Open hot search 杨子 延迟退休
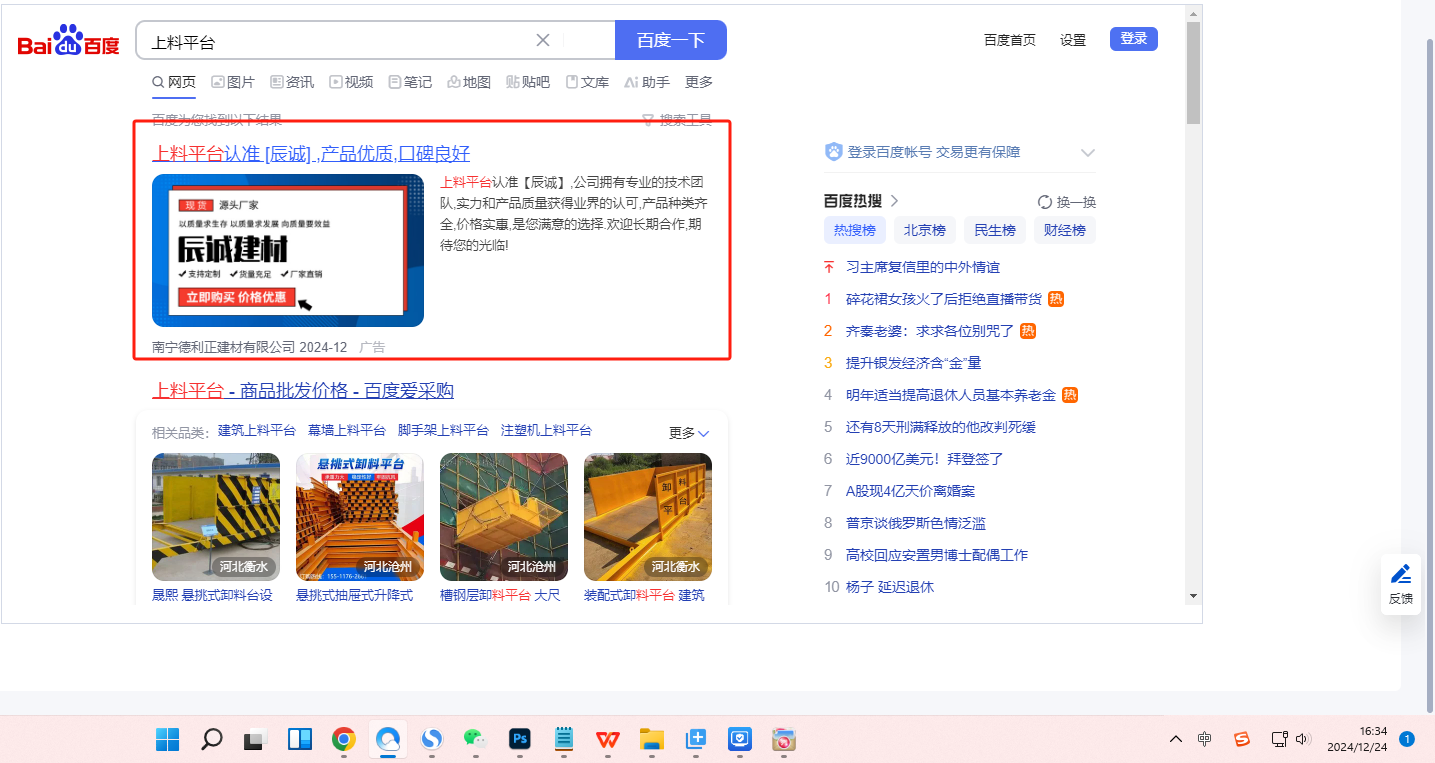Image resolution: width=1435 pixels, height=763 pixels. click(x=890, y=587)
